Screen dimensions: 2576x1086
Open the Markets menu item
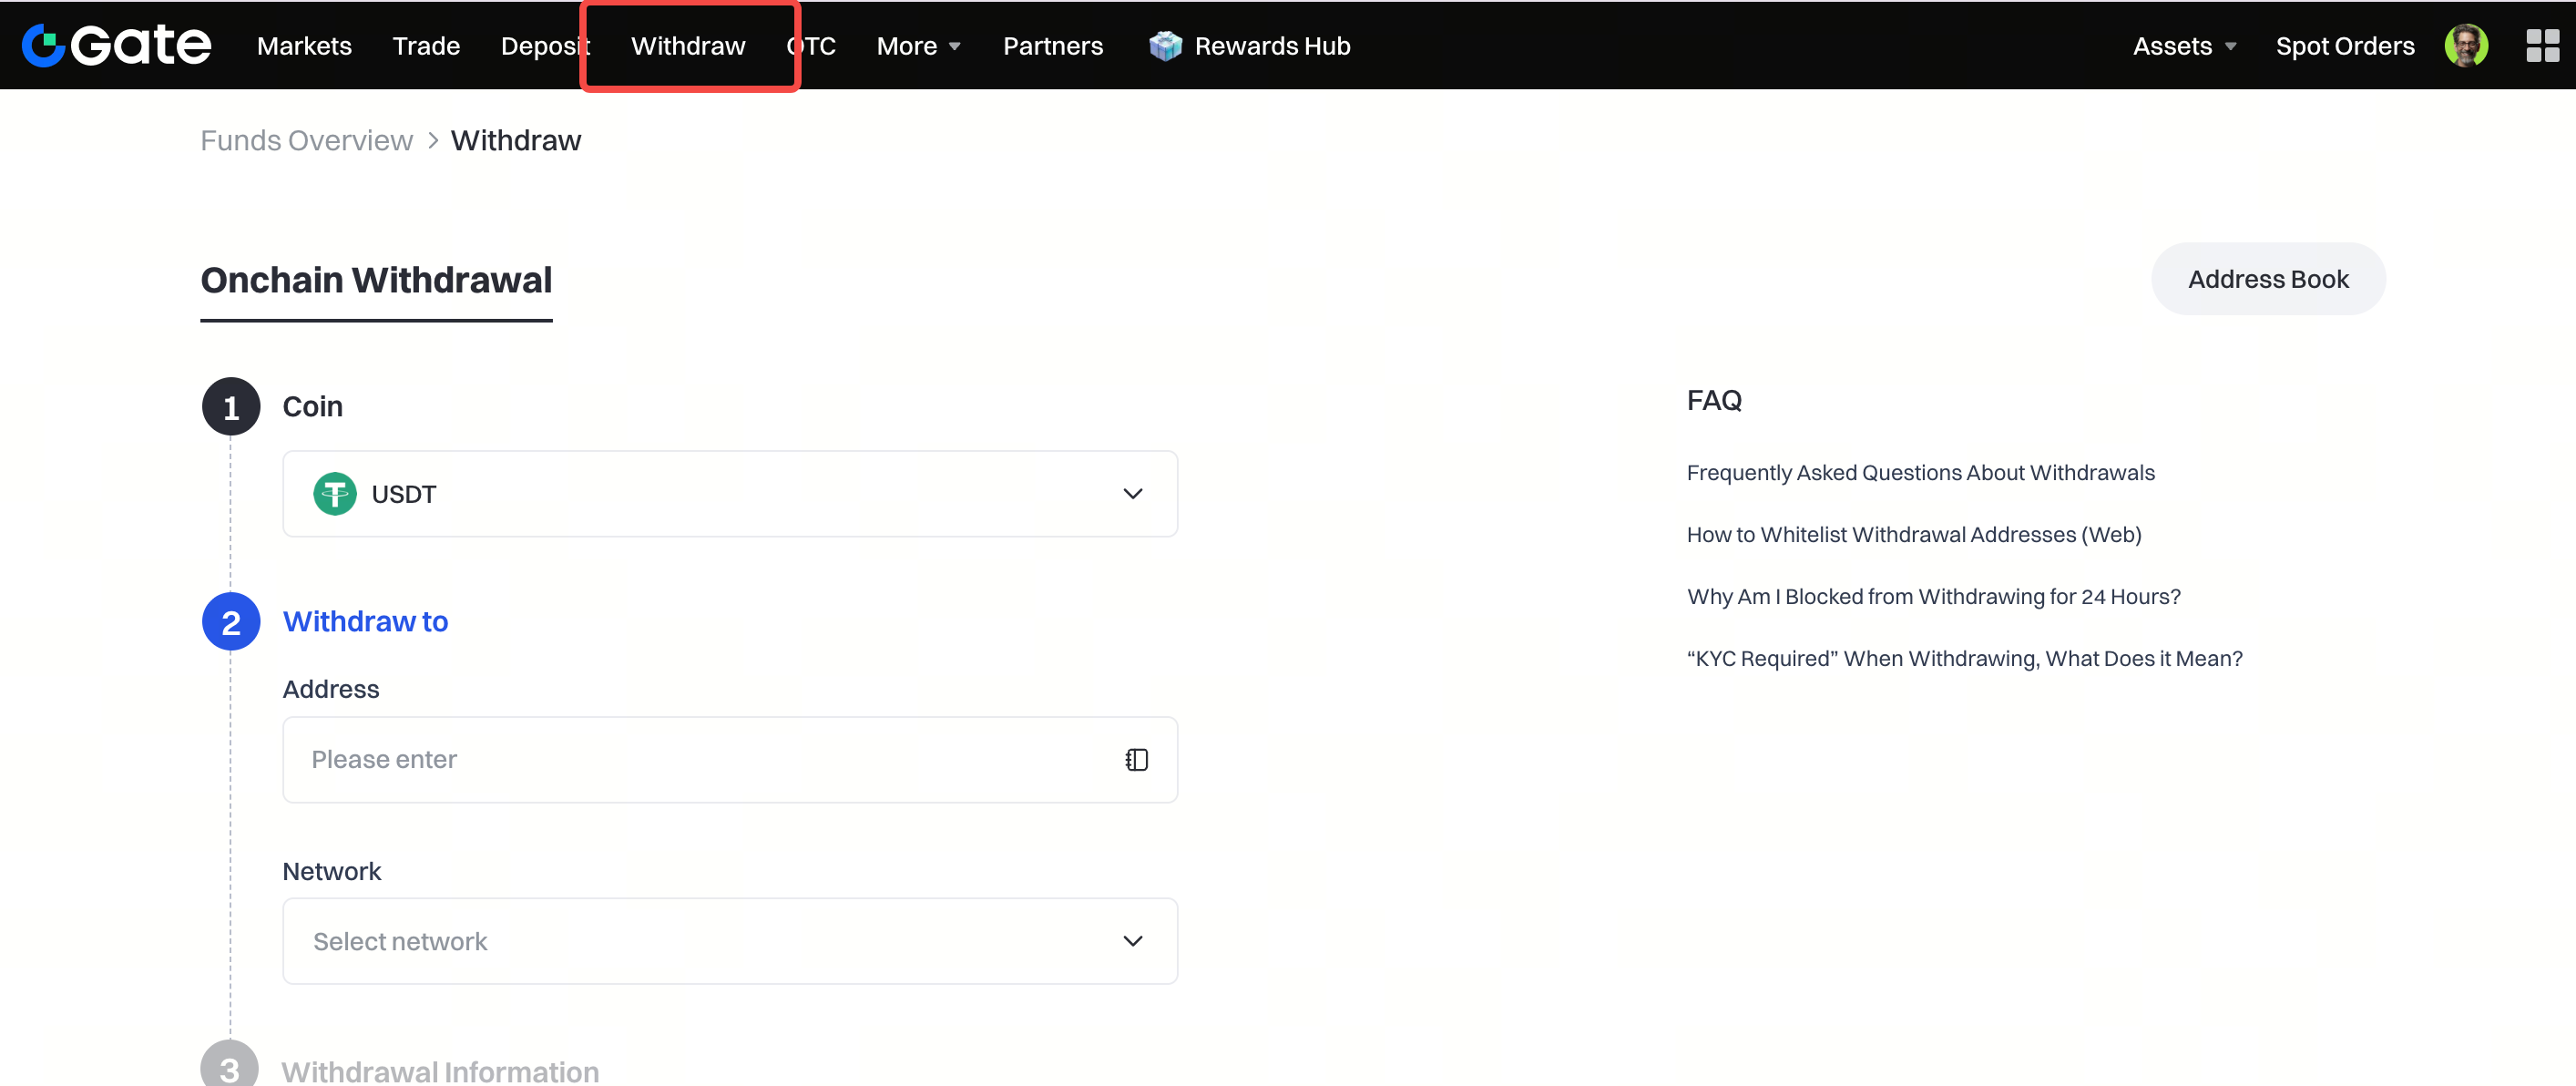click(x=304, y=46)
